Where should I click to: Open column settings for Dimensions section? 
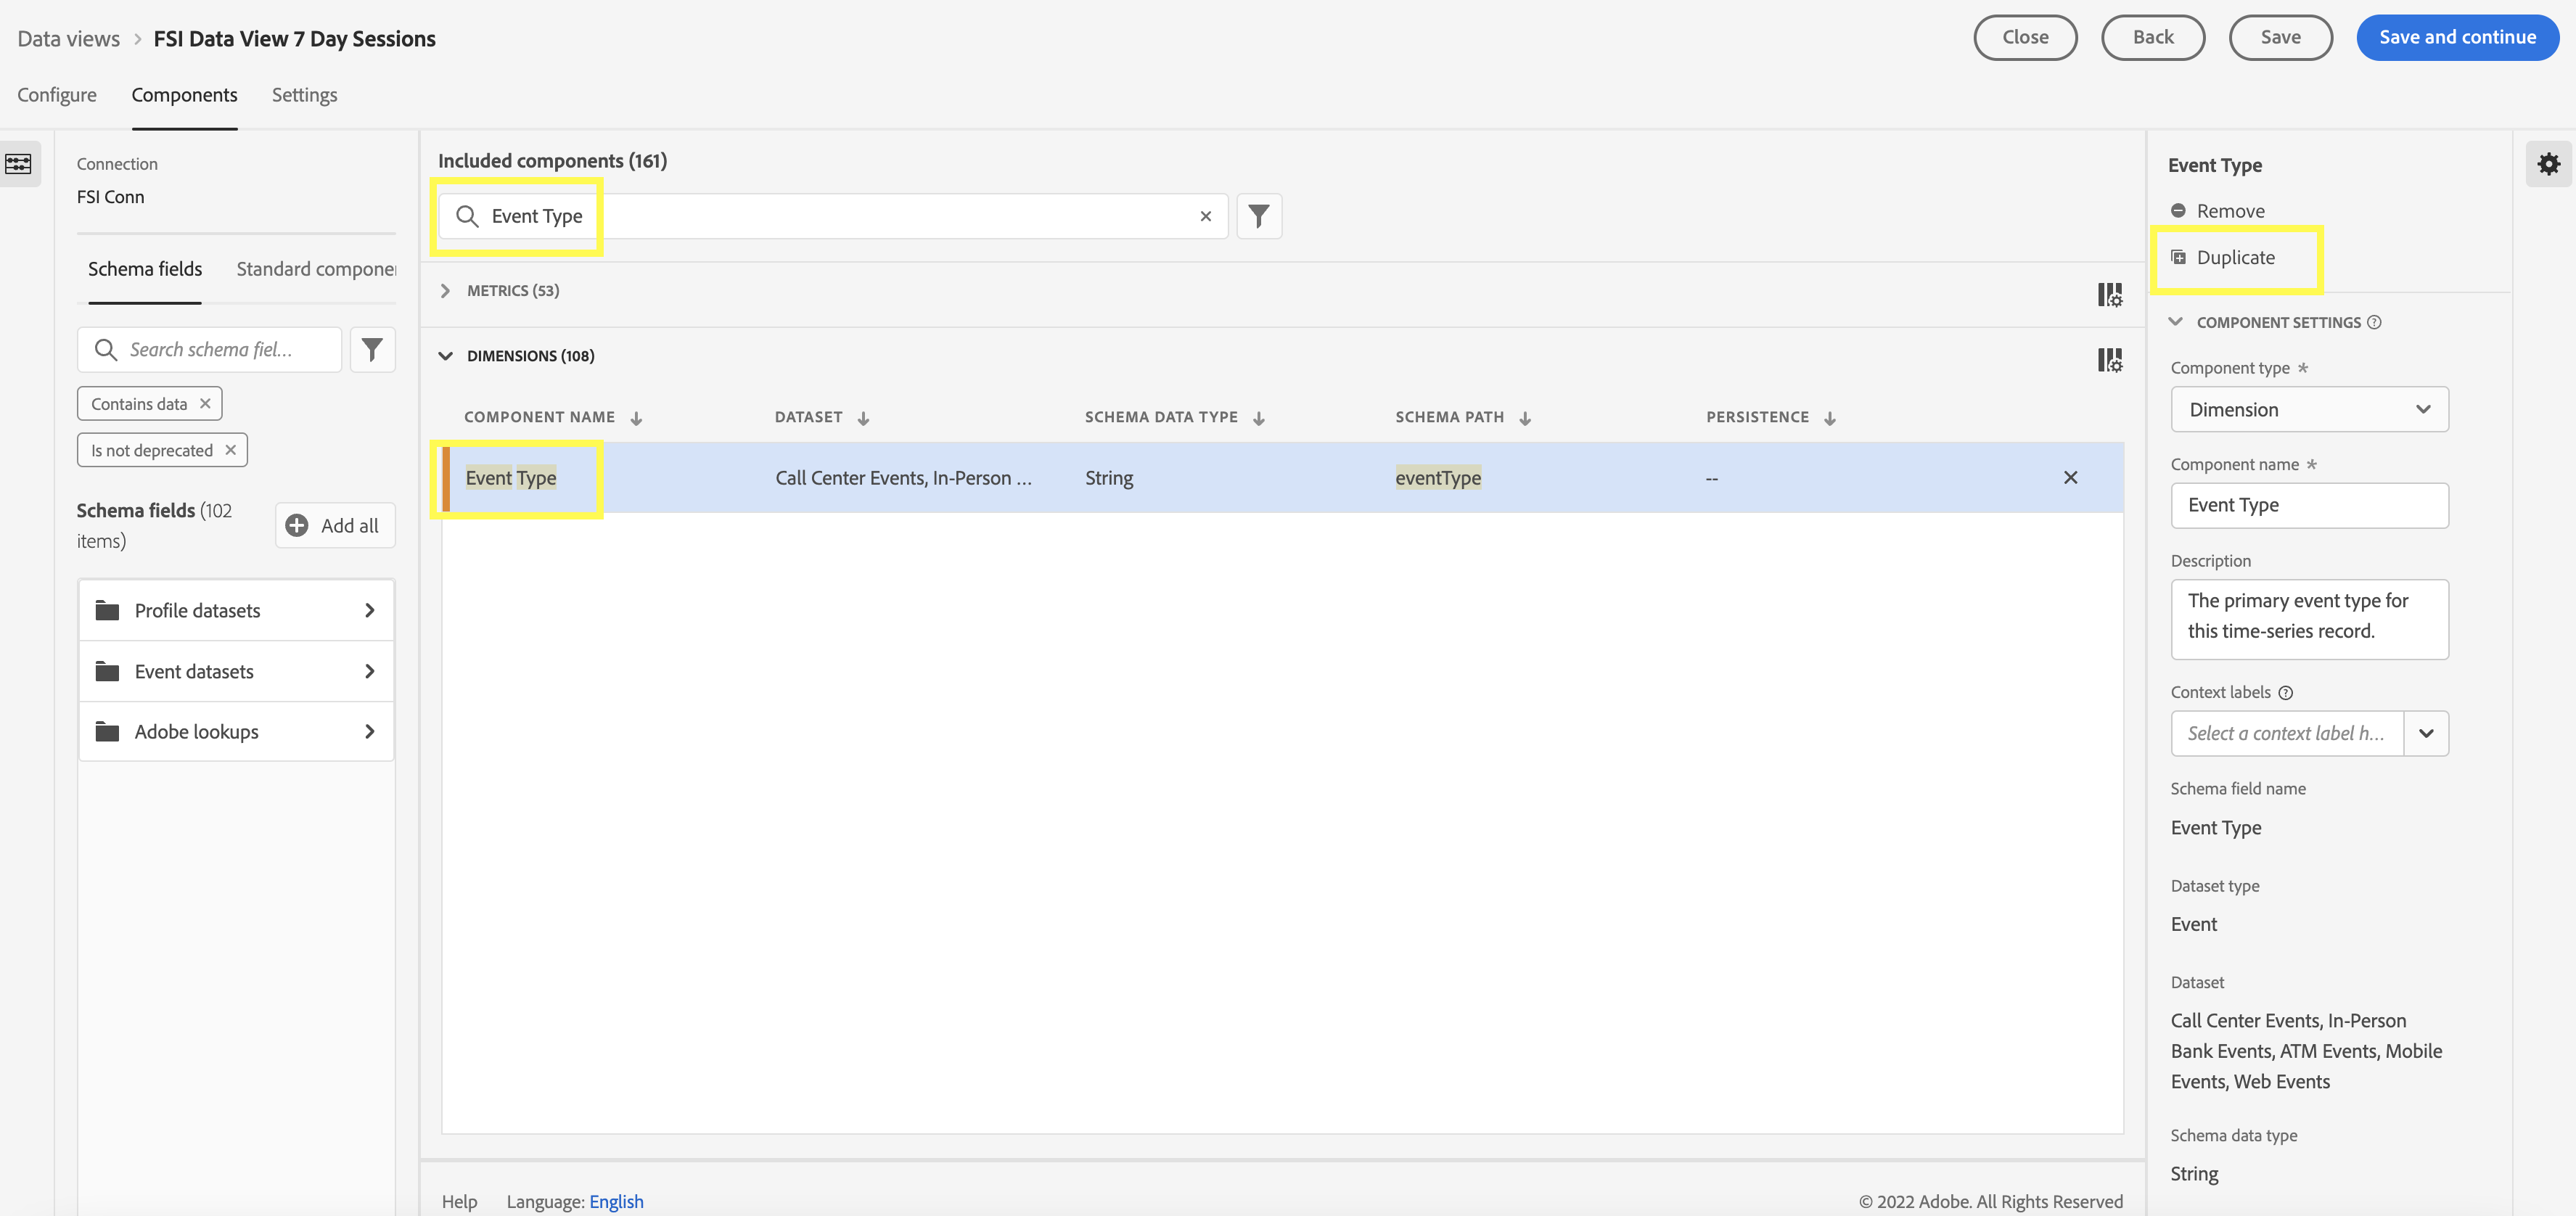point(2109,360)
